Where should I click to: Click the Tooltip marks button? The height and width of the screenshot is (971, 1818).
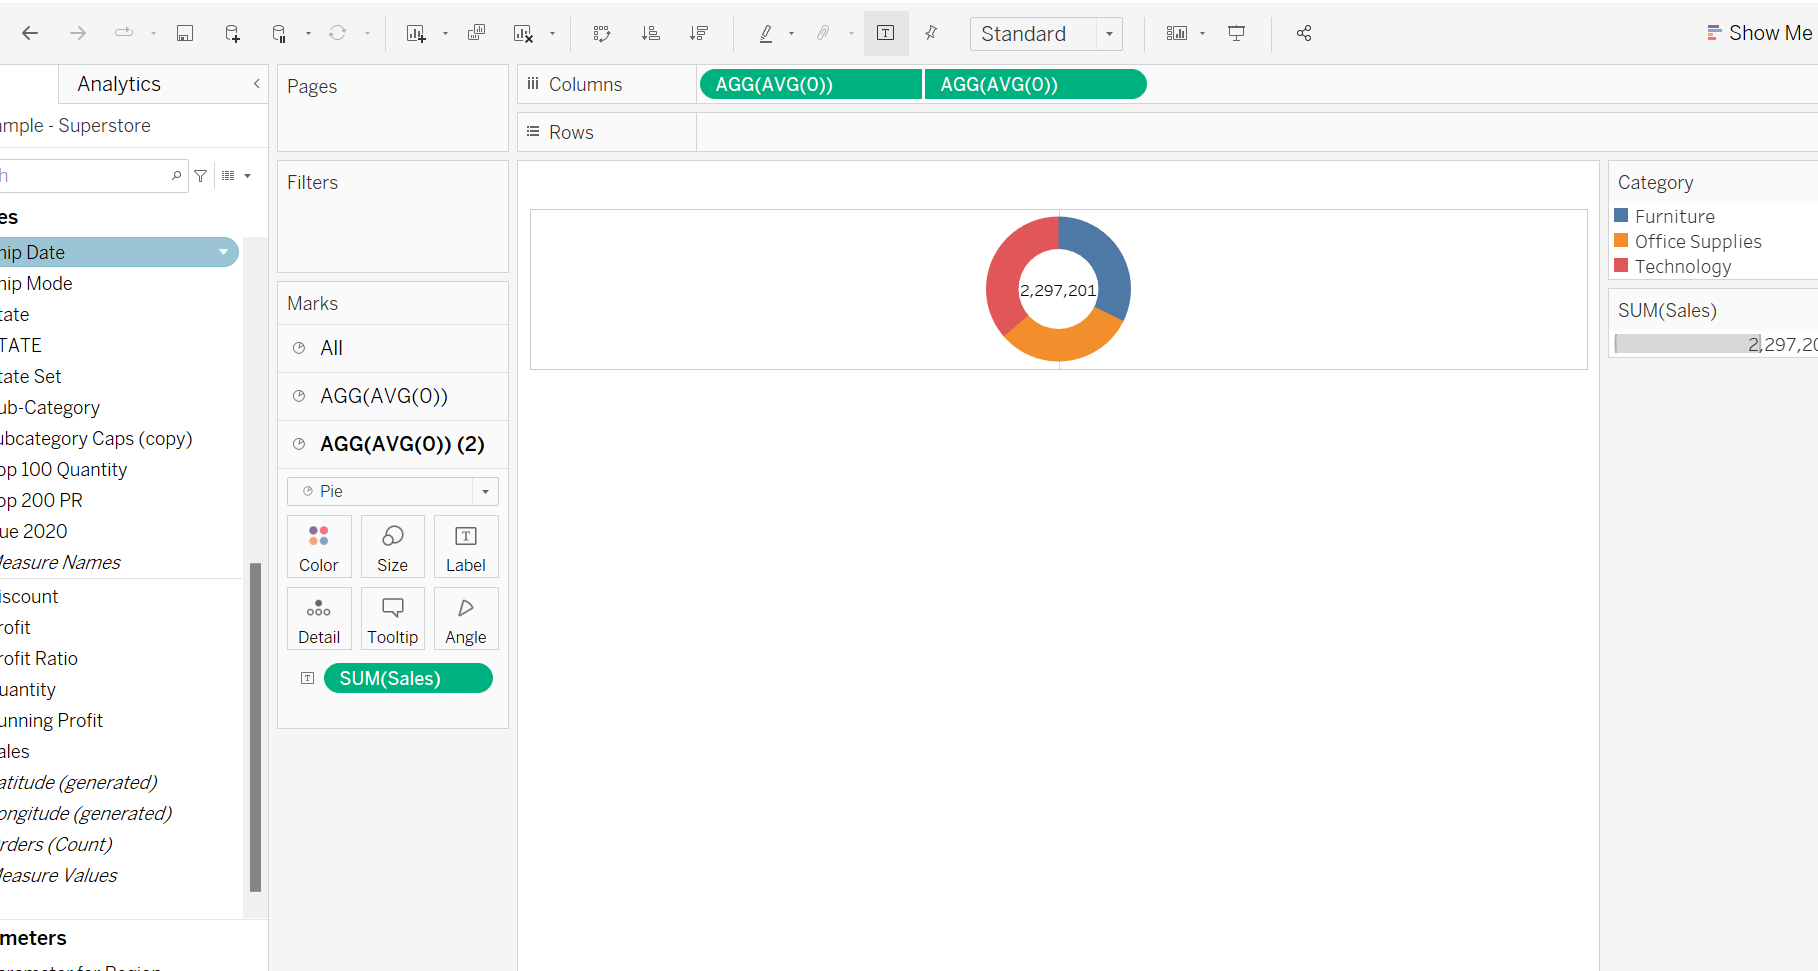pos(392,618)
